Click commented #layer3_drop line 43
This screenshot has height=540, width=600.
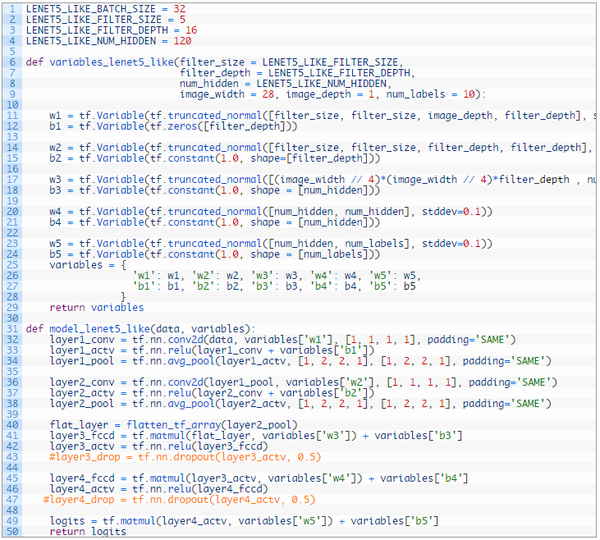click(185, 457)
